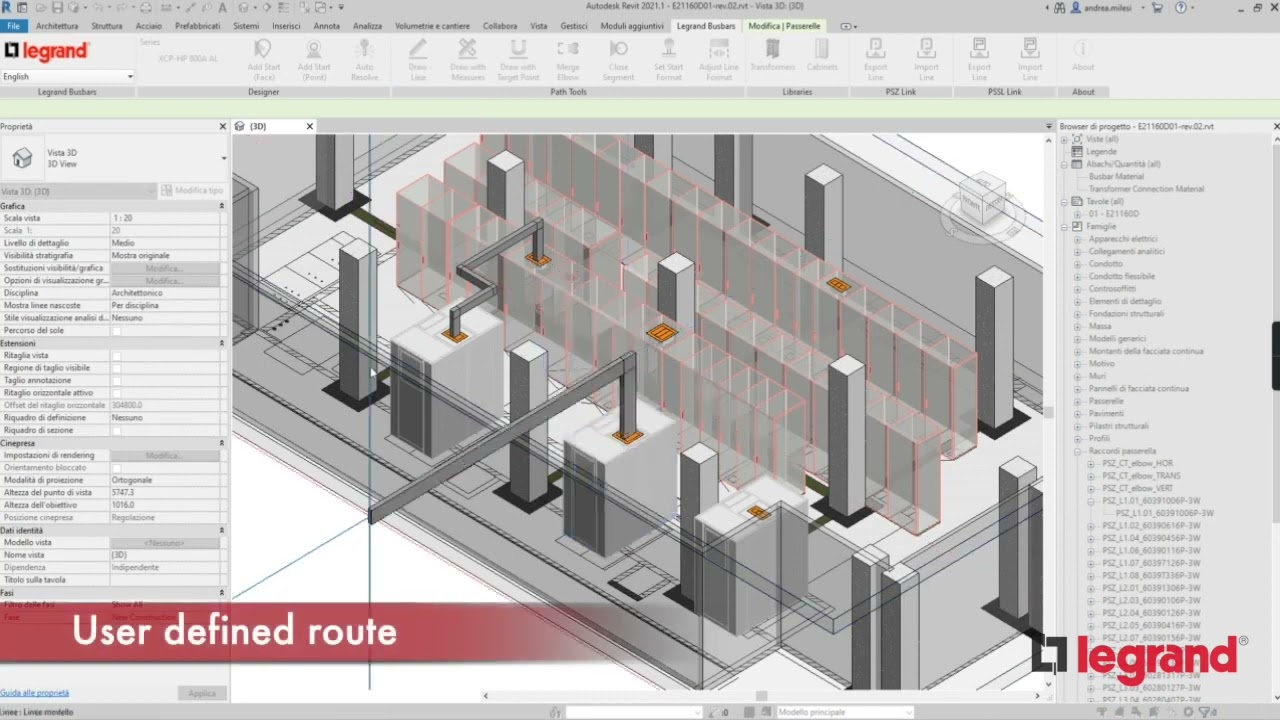Open the Guida alle proprietà link
The image size is (1280, 720).
[35, 692]
